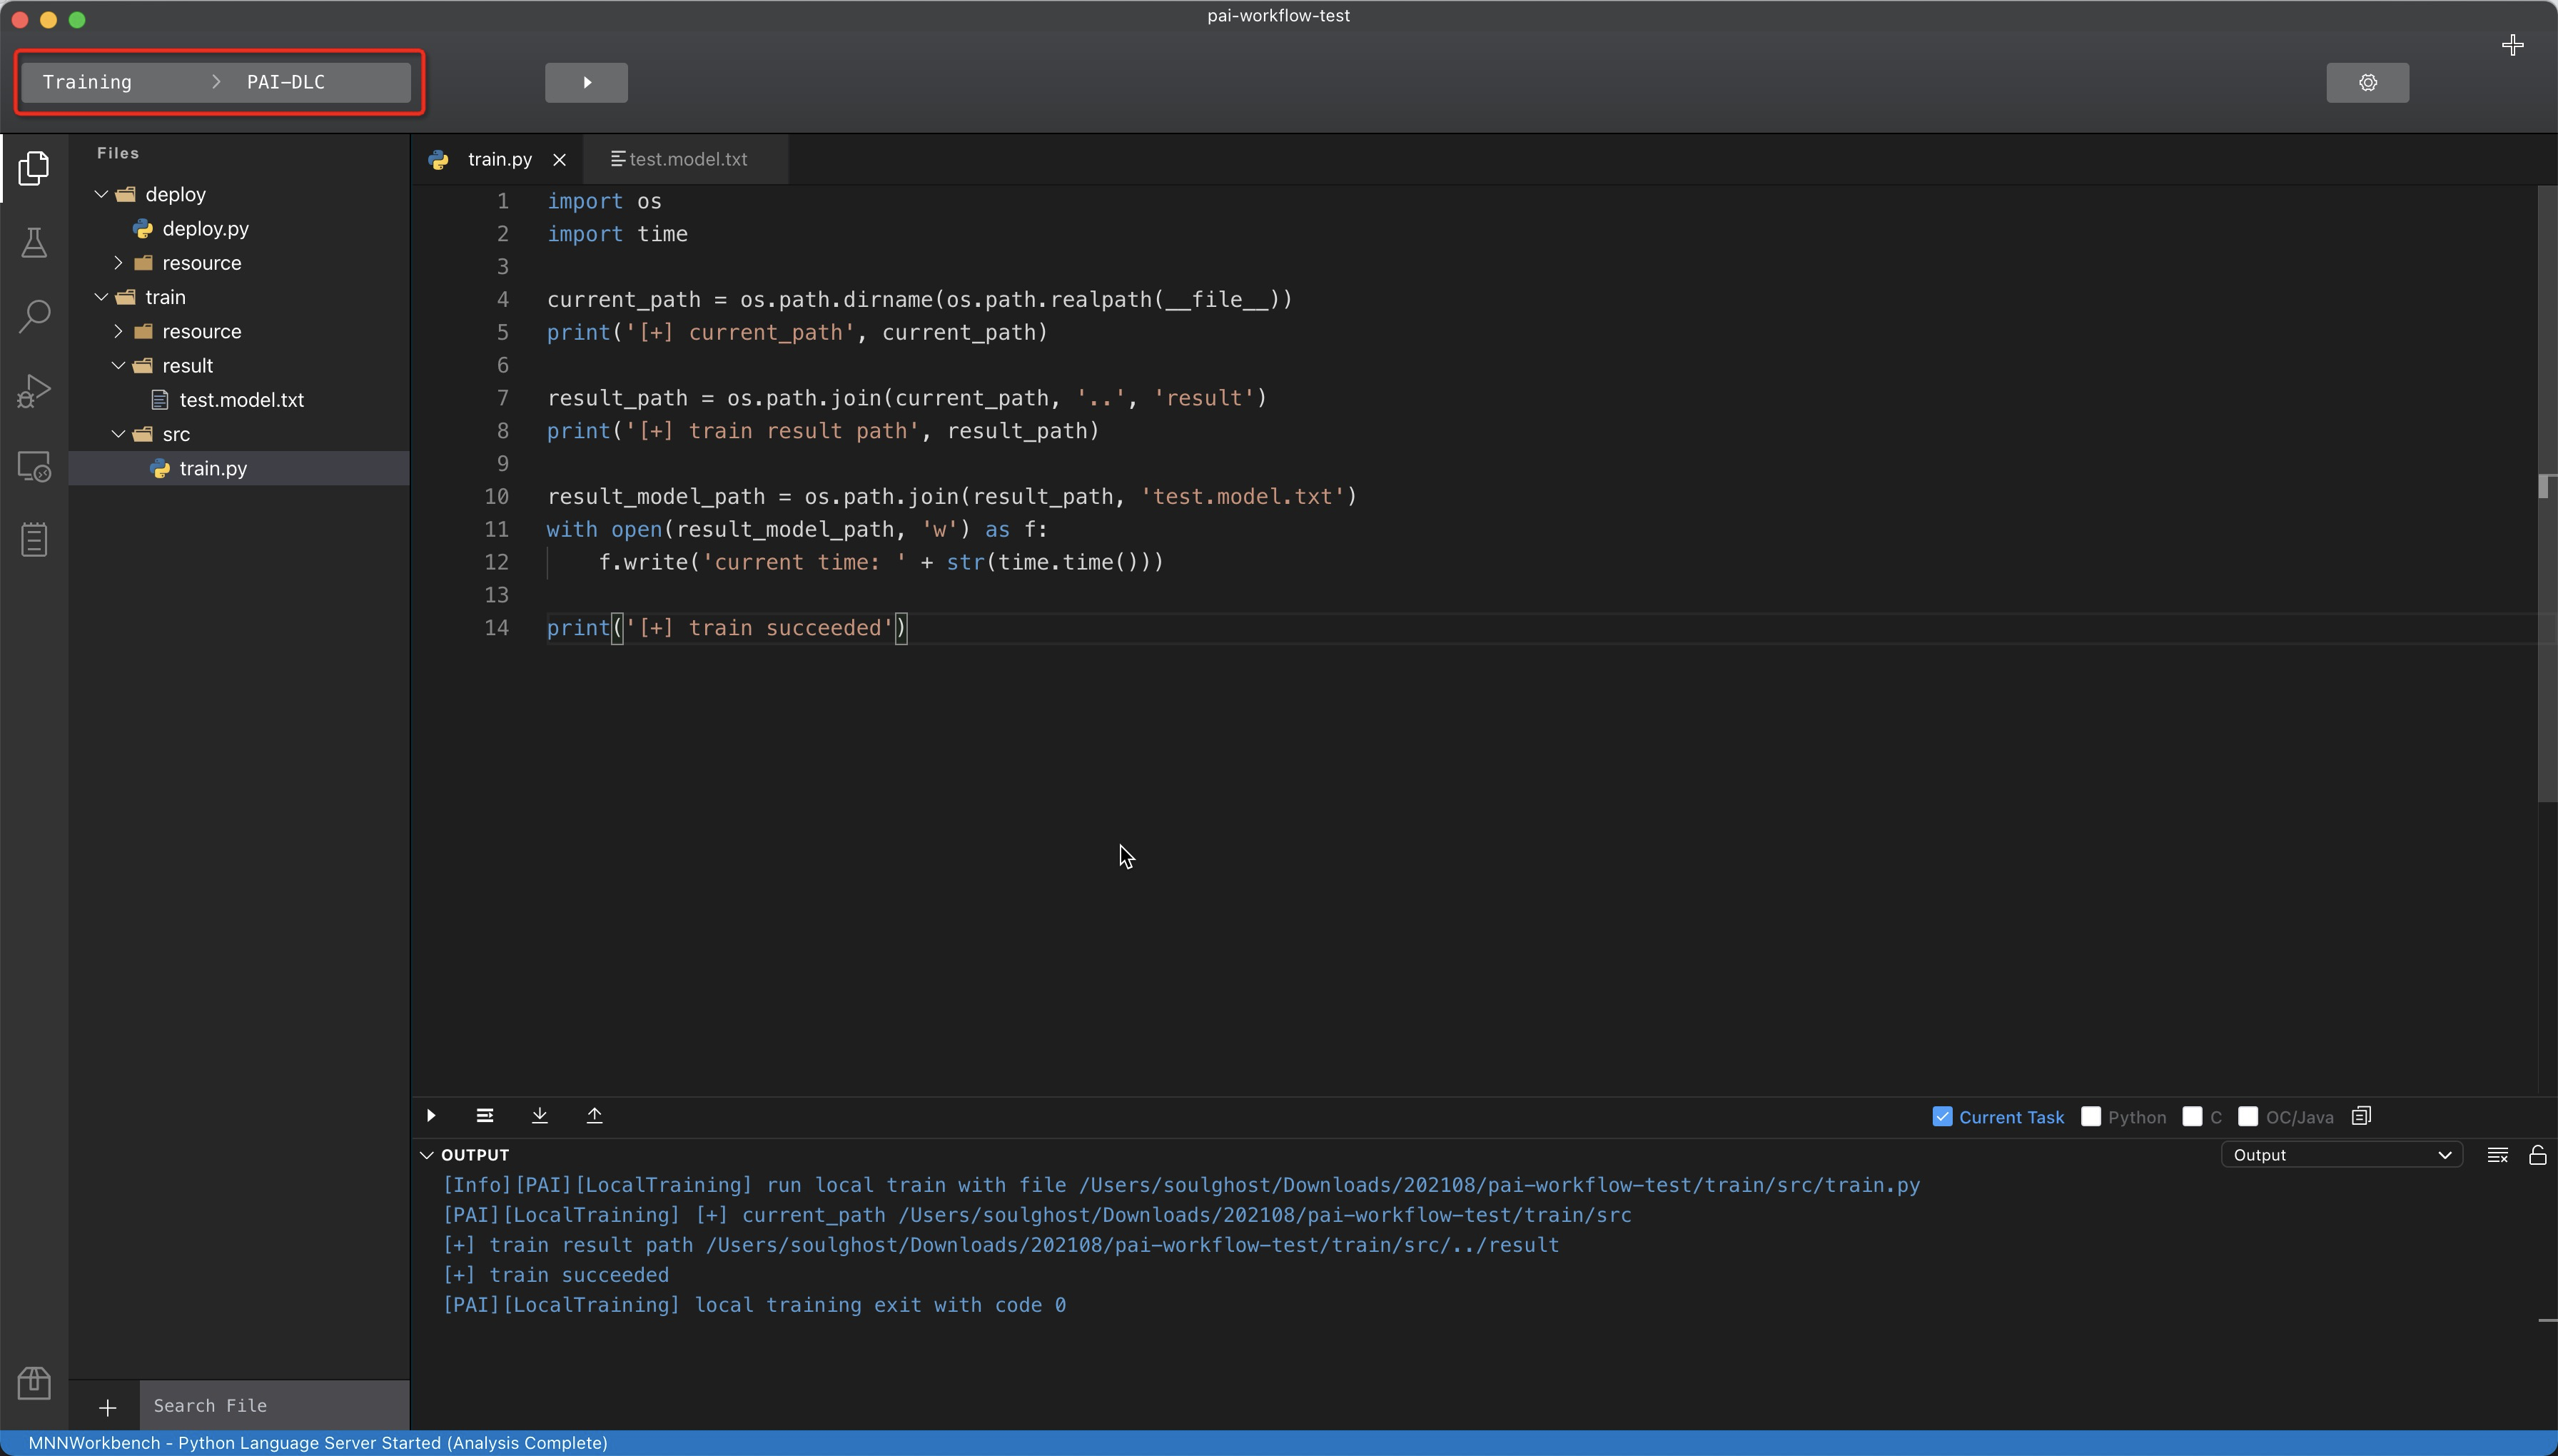Open the remote device sidebar icon
Viewport: 2558px width, 1456px height.
[x=34, y=466]
